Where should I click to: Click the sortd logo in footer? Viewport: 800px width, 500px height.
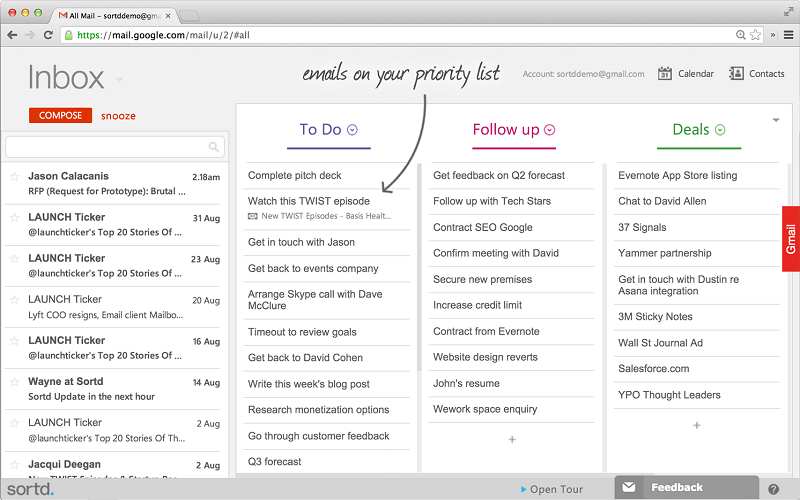pyautogui.click(x=30, y=489)
